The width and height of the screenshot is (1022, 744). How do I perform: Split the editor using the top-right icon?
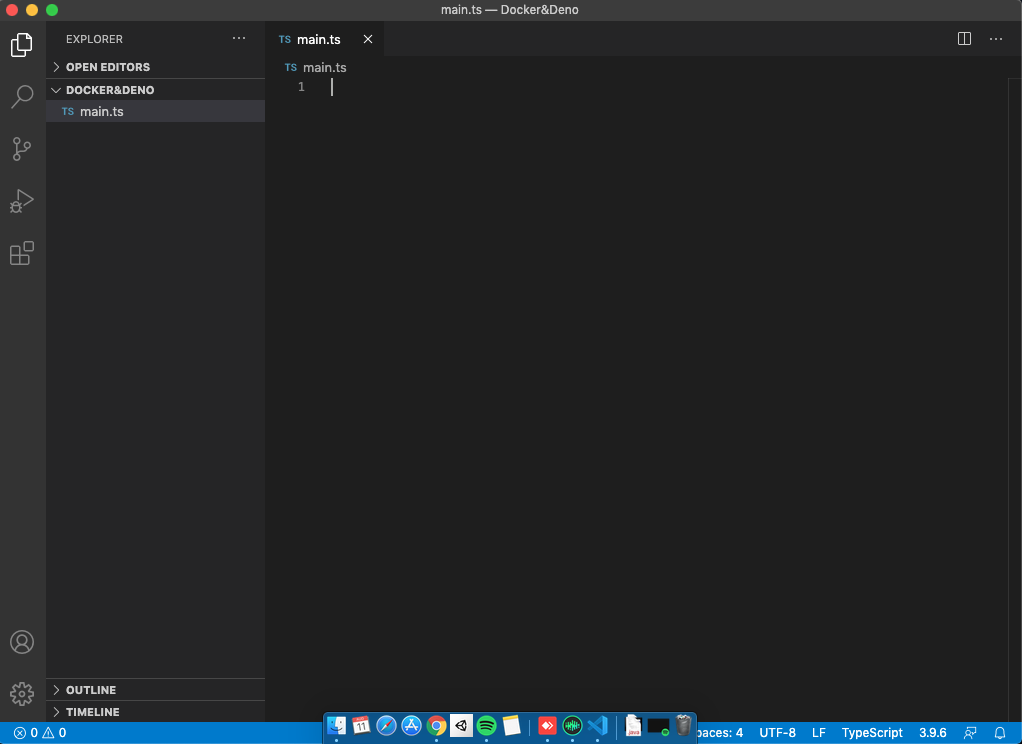pos(963,38)
